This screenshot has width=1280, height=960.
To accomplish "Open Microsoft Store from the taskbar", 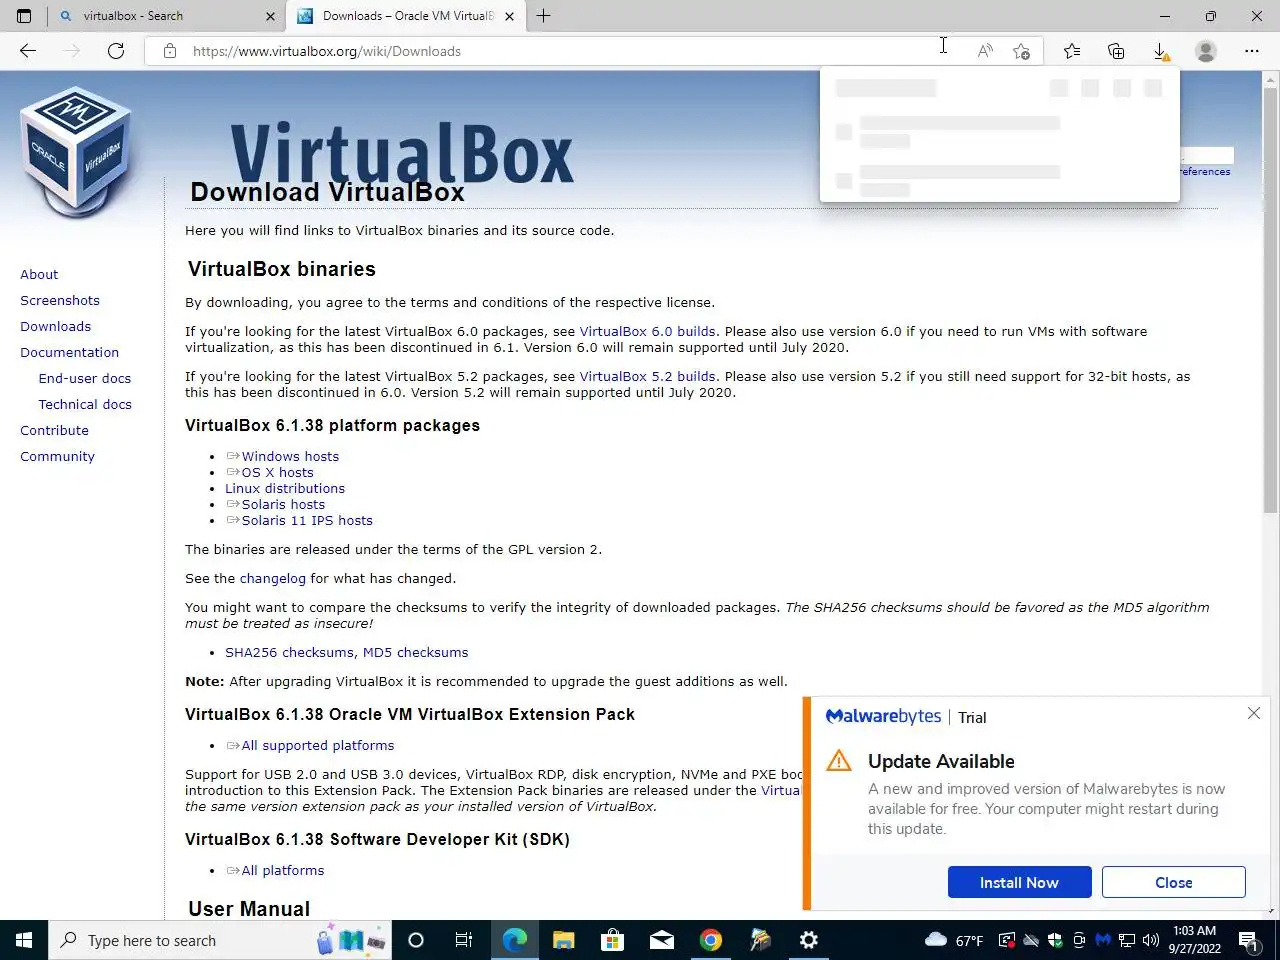I will (x=612, y=940).
